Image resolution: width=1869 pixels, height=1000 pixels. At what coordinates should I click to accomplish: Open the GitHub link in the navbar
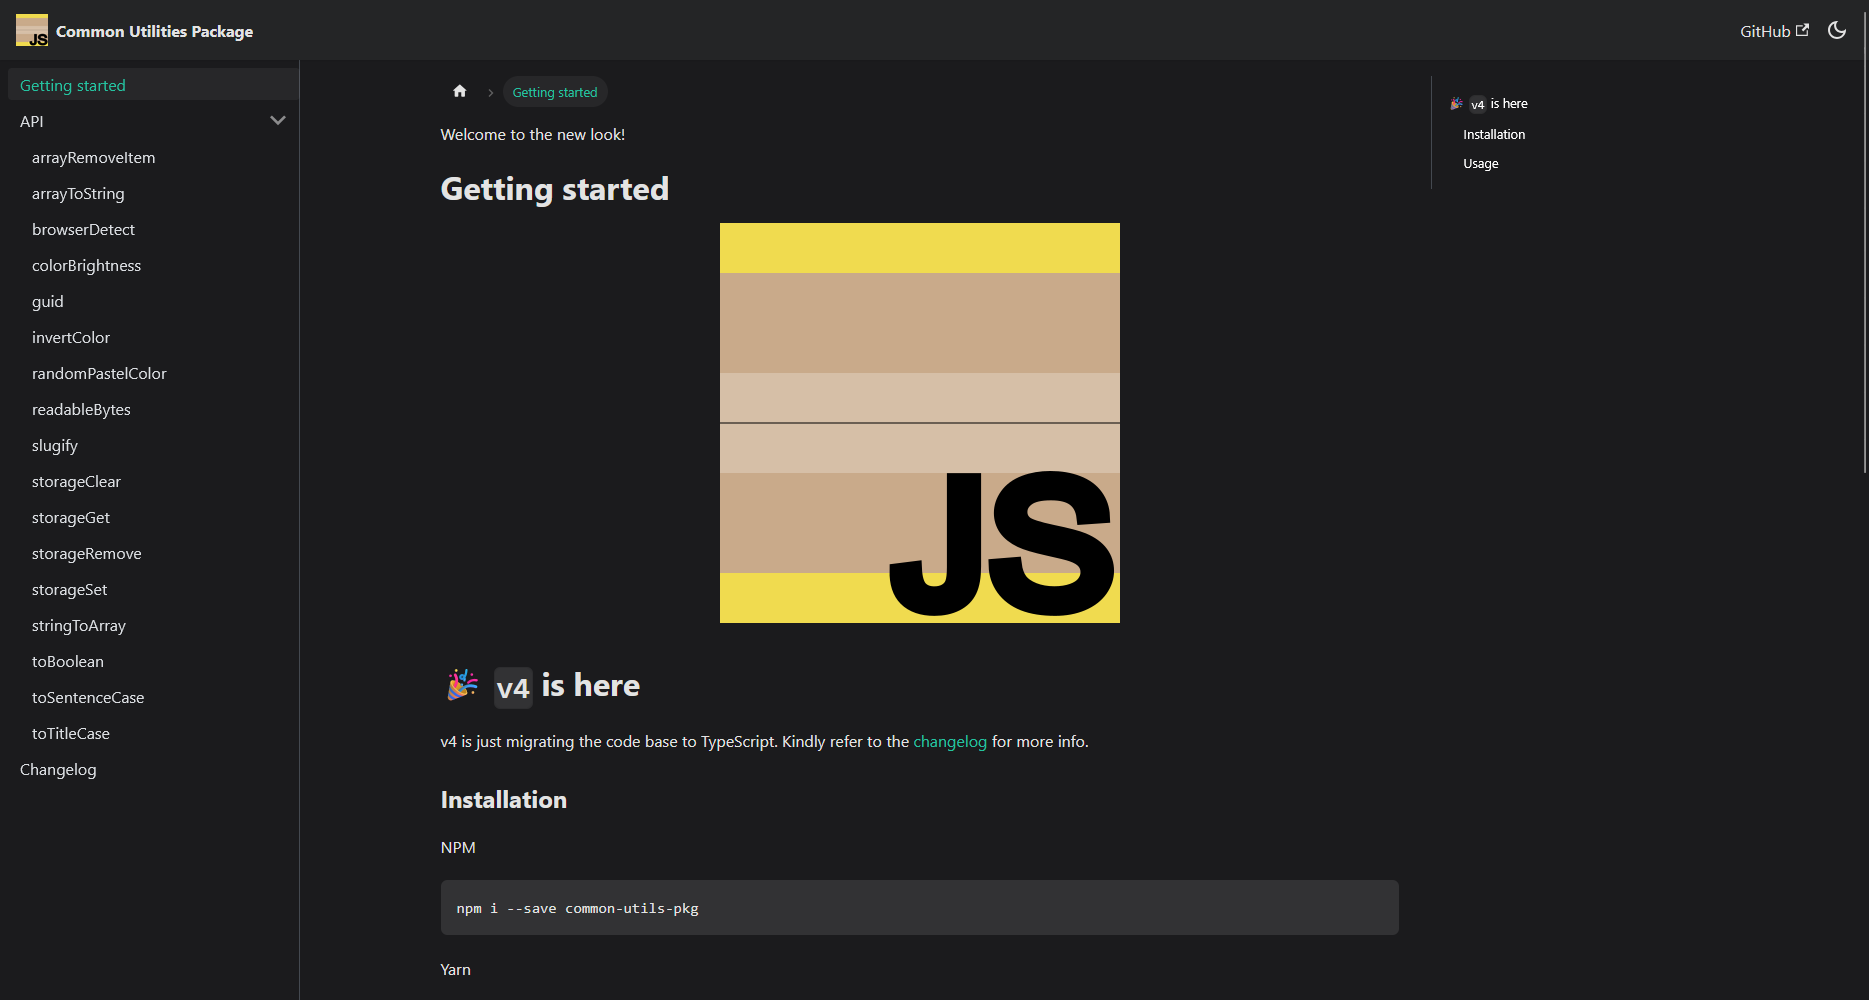[1774, 31]
